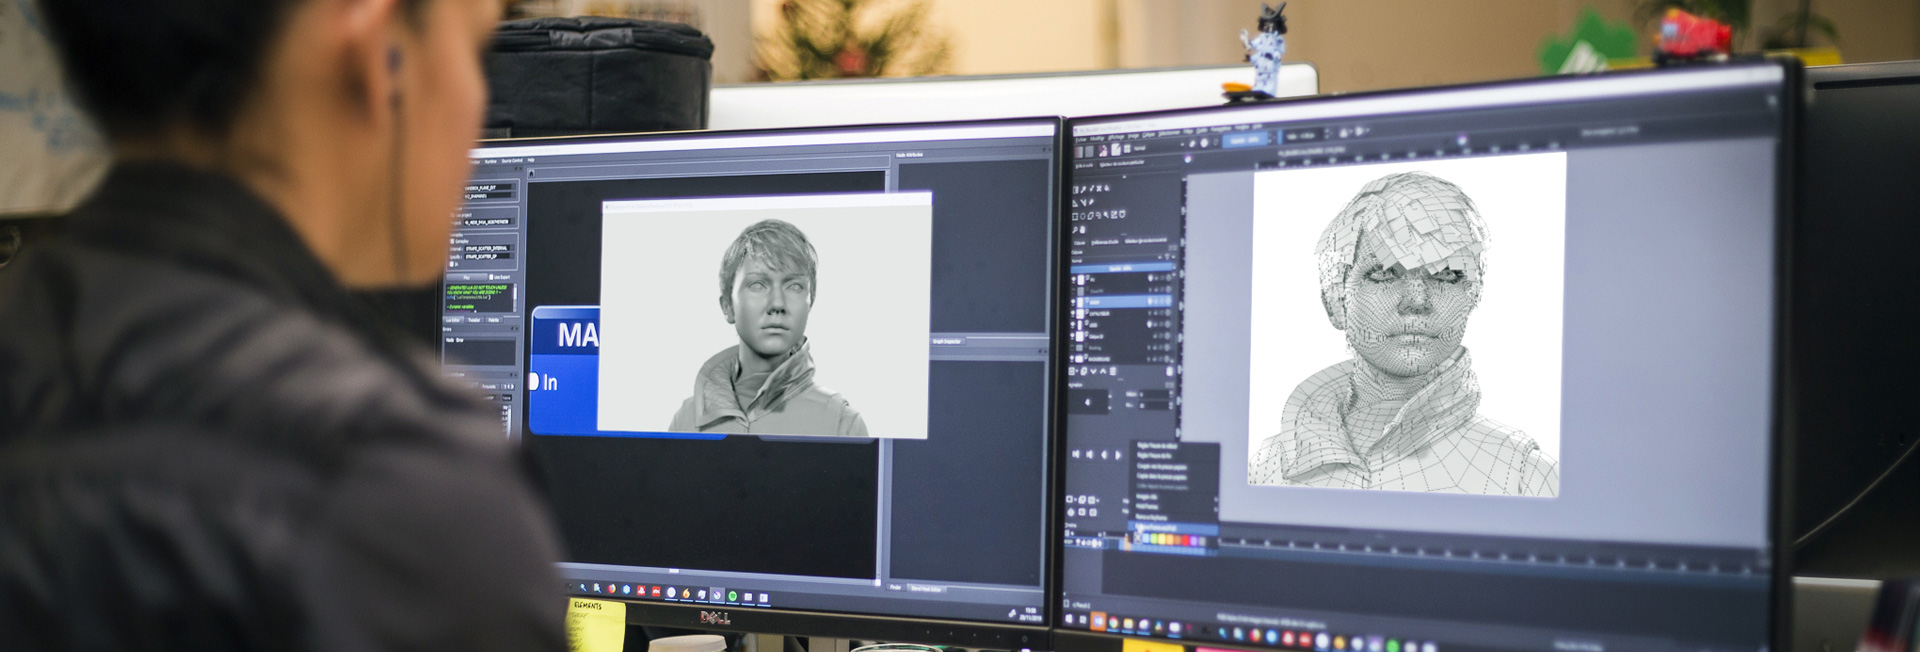1920x652 pixels.
Task: Hide the highlighted layer using its eye icon
Action: [1075, 301]
